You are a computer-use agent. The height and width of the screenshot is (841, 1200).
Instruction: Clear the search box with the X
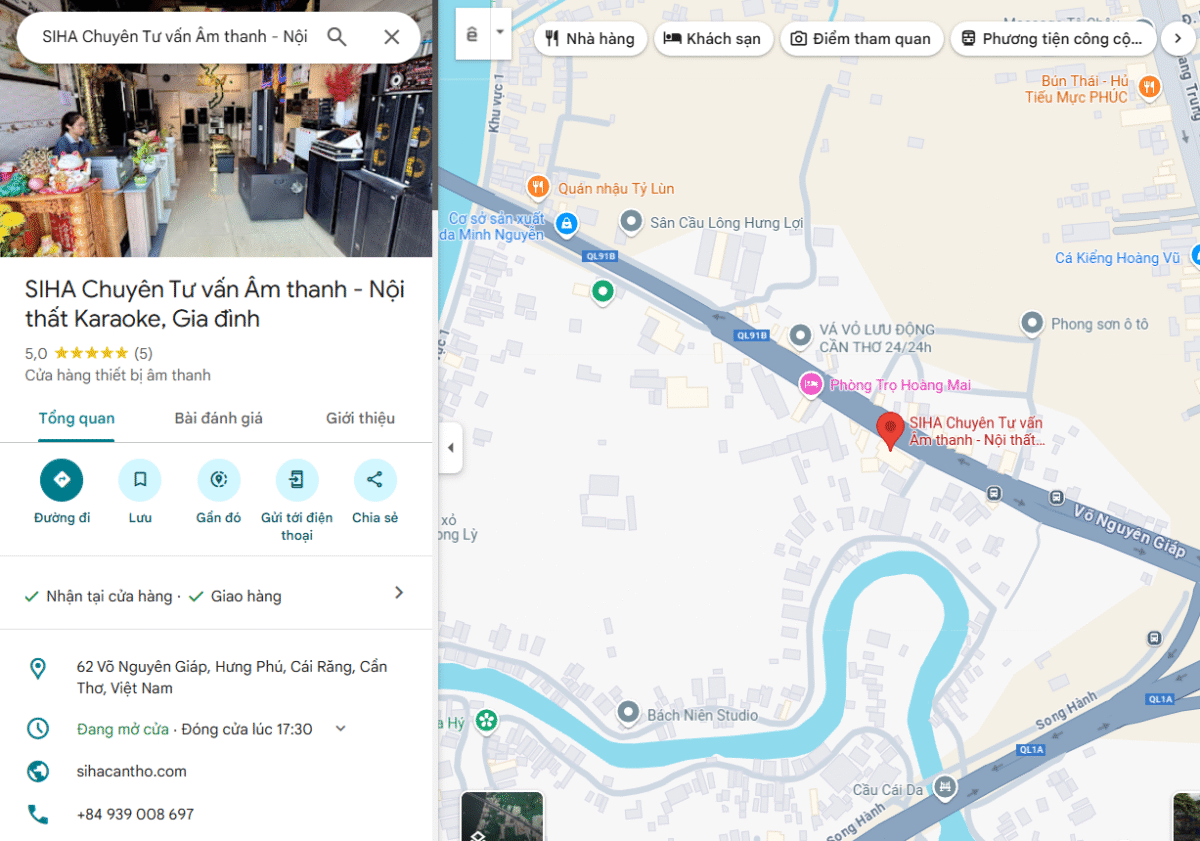point(392,37)
